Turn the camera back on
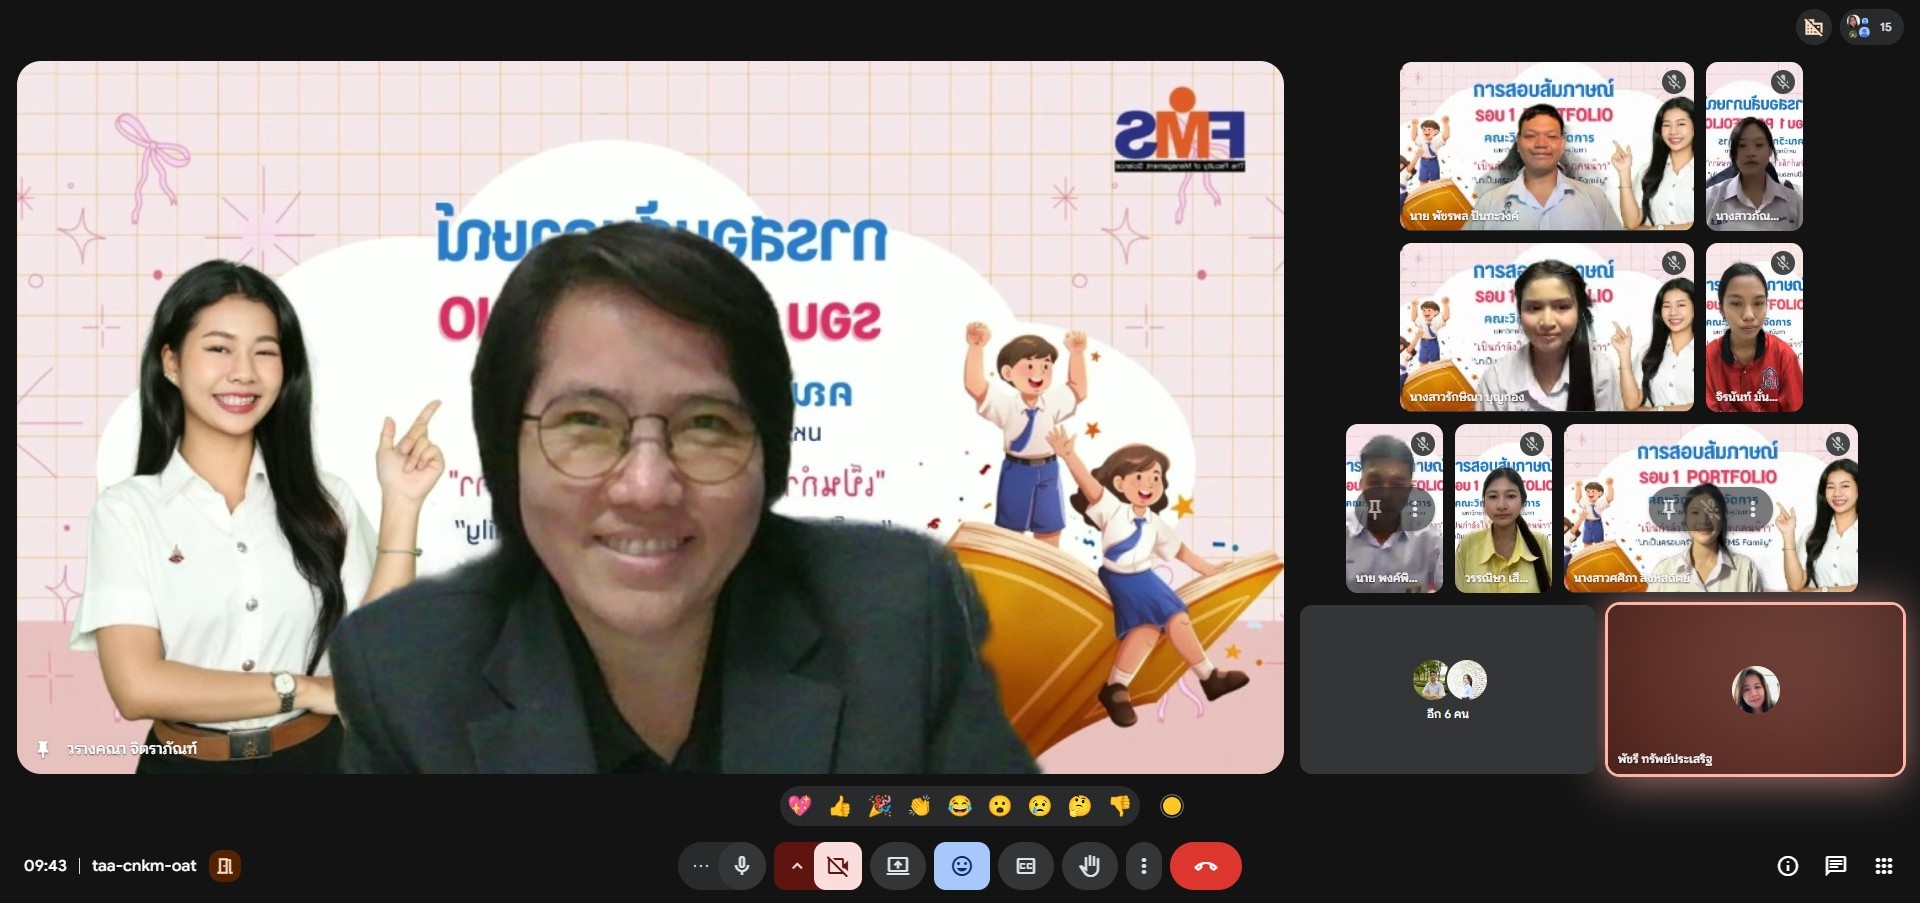This screenshot has height=903, width=1920. (838, 866)
